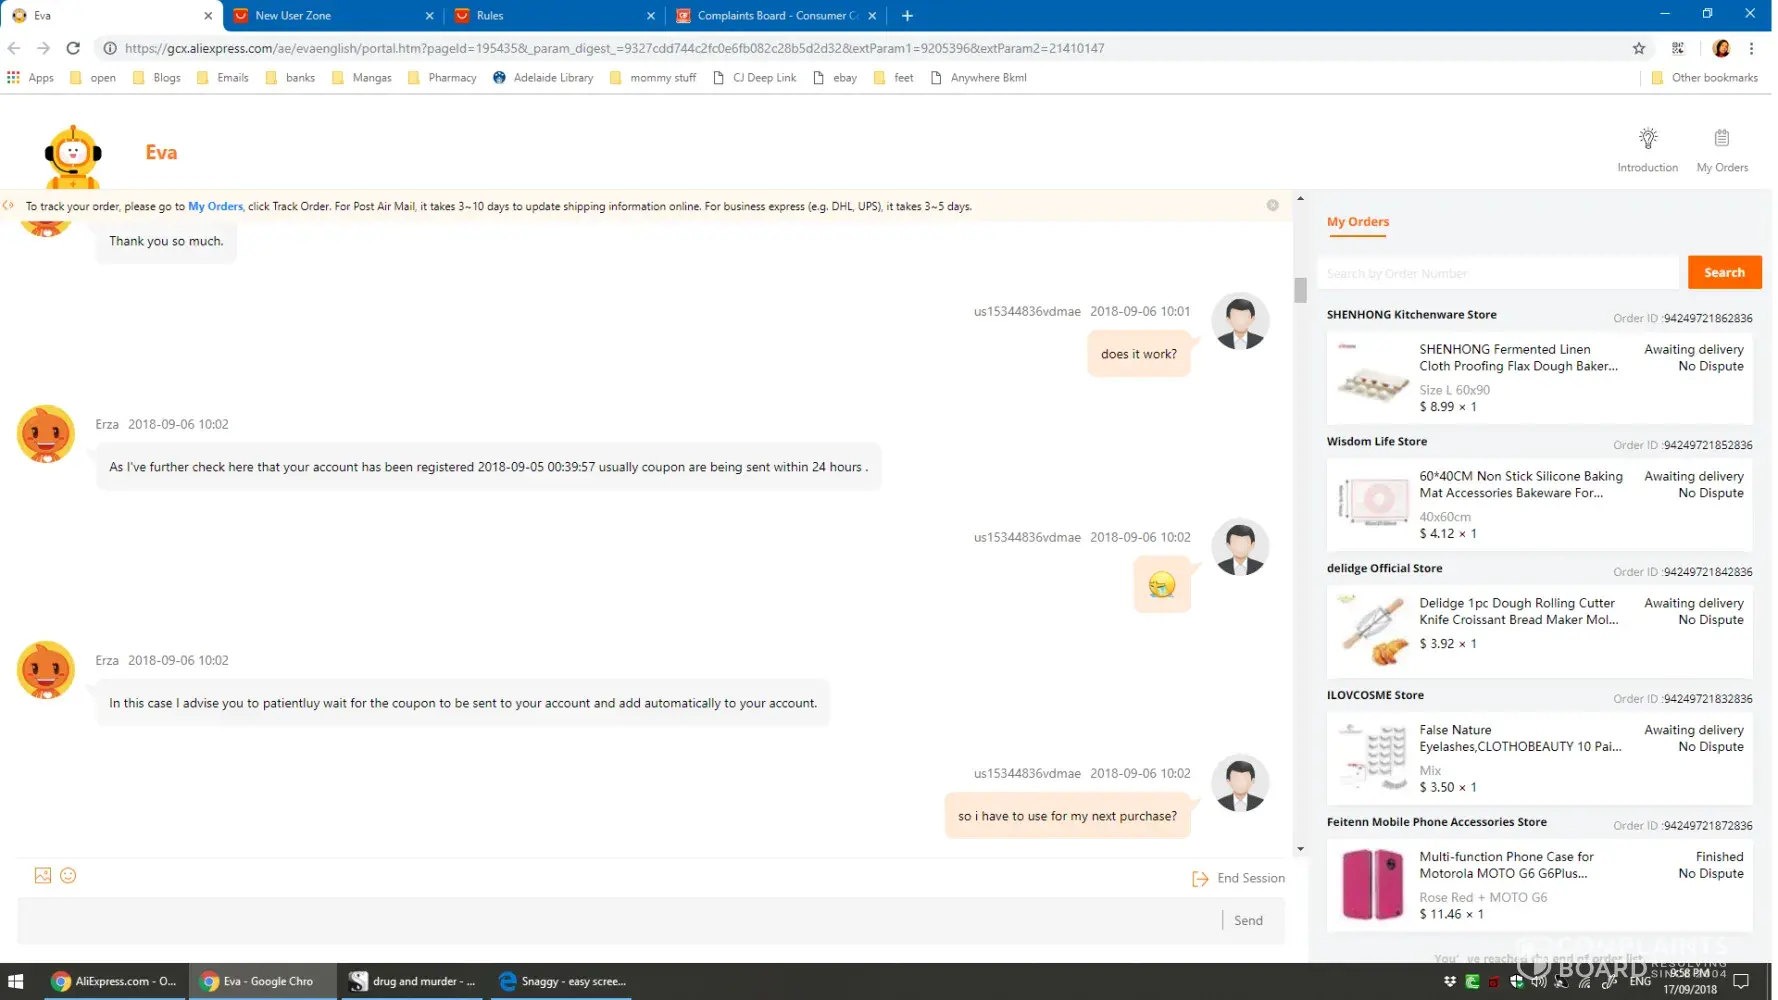Image resolution: width=1778 pixels, height=1000 pixels.
Task: Open the Windows Start menu
Action: pyautogui.click(x=15, y=981)
